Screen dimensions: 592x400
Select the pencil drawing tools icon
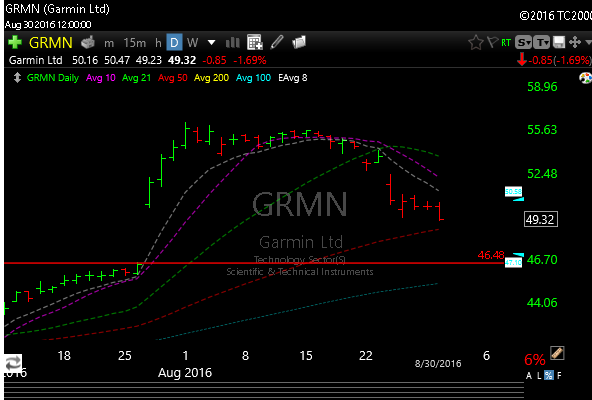(277, 42)
